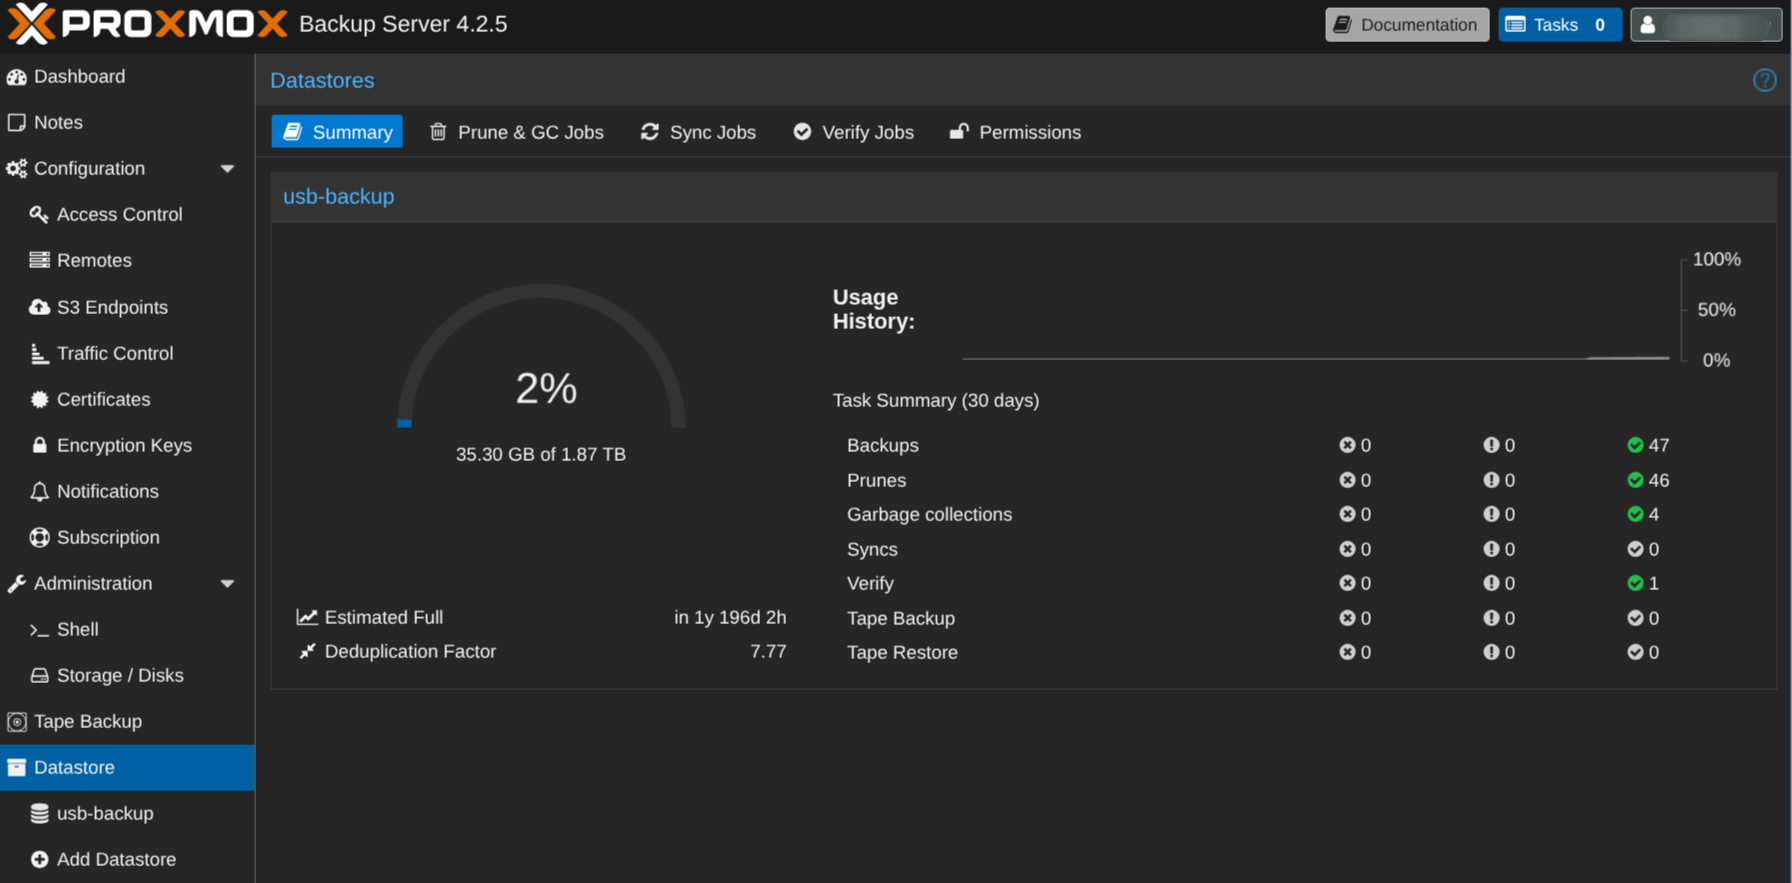Click the Backups error count
This screenshot has width=1792, height=883.
pos(1355,445)
